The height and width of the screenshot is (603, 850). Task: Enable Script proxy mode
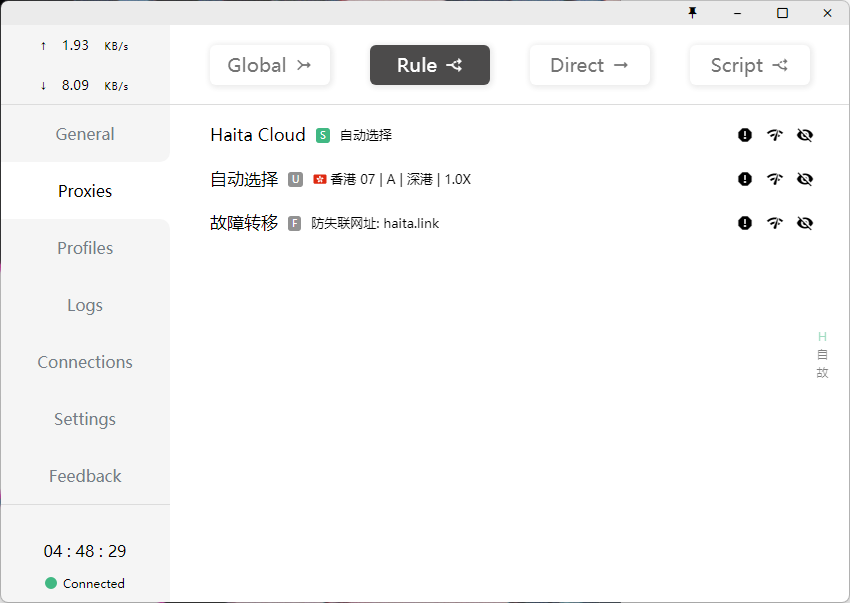(750, 65)
